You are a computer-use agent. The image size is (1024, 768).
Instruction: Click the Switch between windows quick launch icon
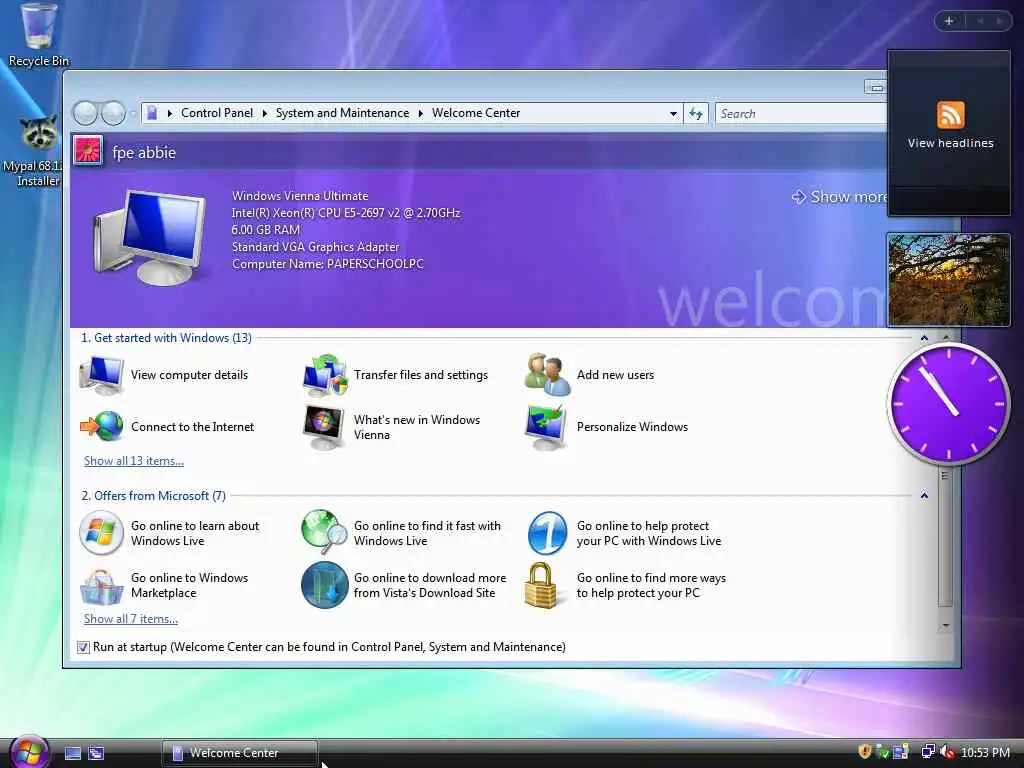[x=96, y=753]
